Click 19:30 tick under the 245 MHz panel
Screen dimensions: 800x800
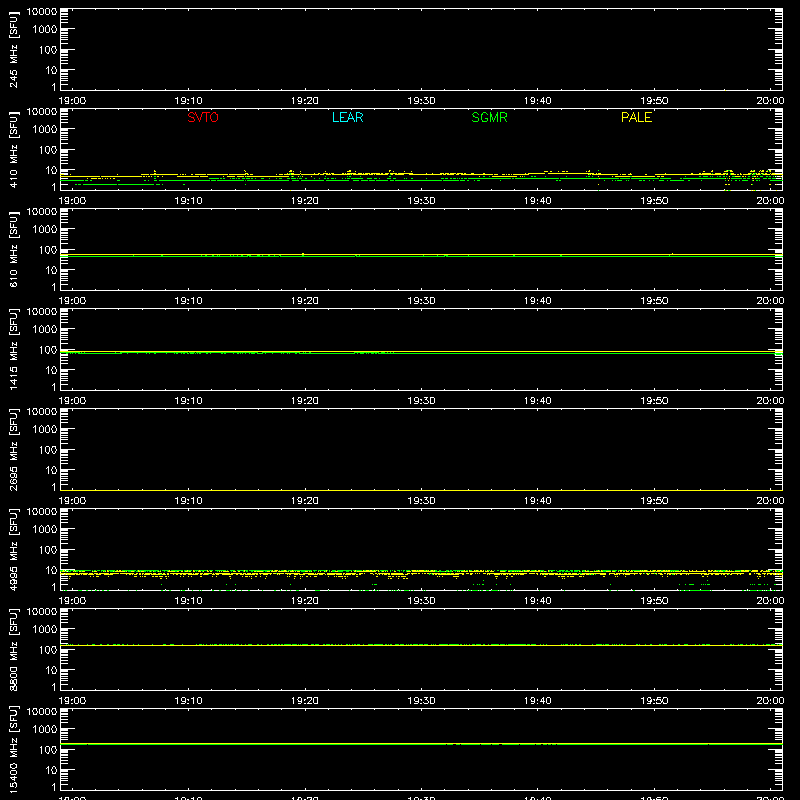421,101
